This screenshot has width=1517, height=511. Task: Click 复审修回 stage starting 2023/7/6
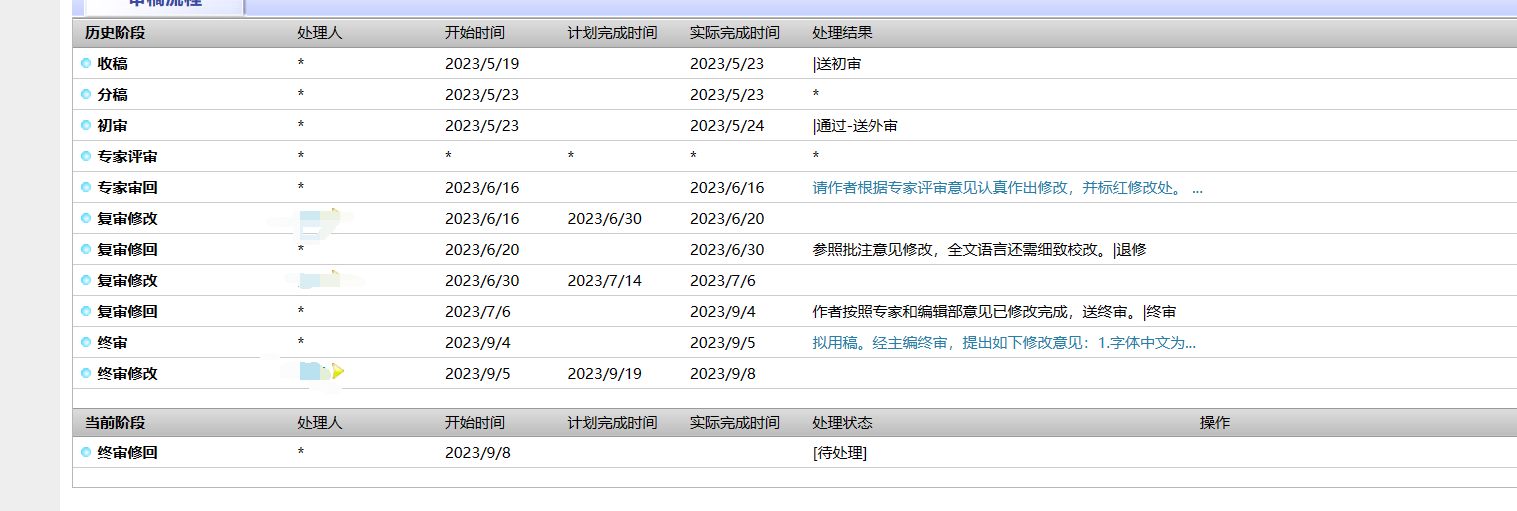tap(127, 312)
